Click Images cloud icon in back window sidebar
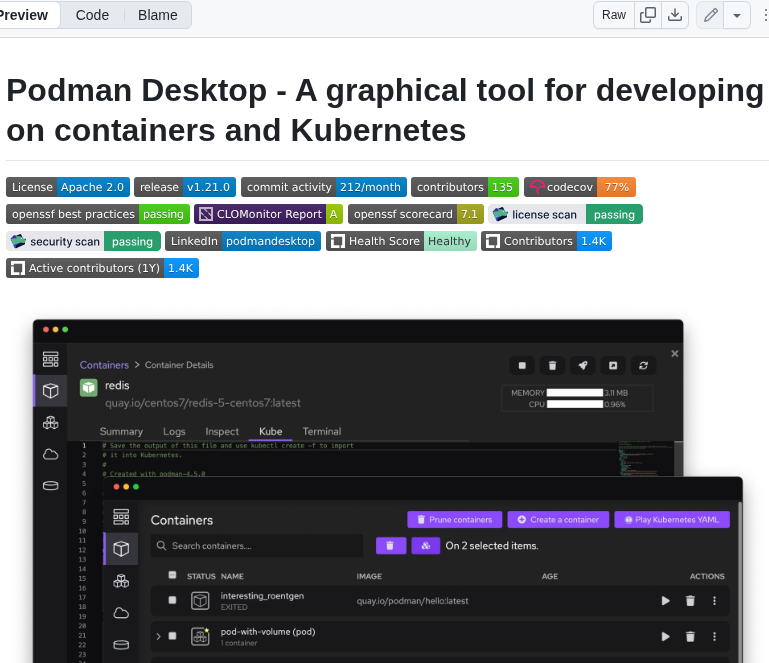The width and height of the screenshot is (769, 663). coord(51,454)
